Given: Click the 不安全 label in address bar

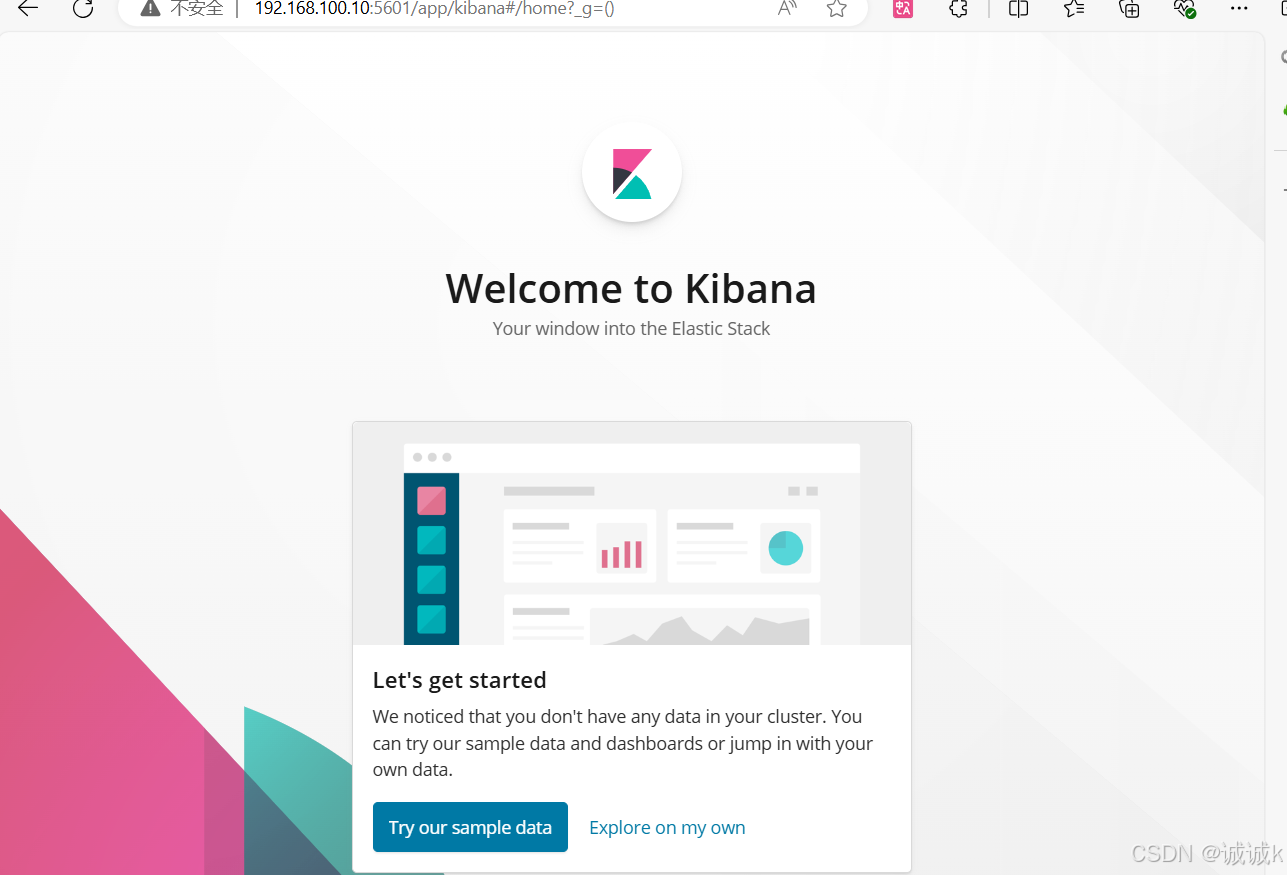Looking at the screenshot, I should coord(197,9).
